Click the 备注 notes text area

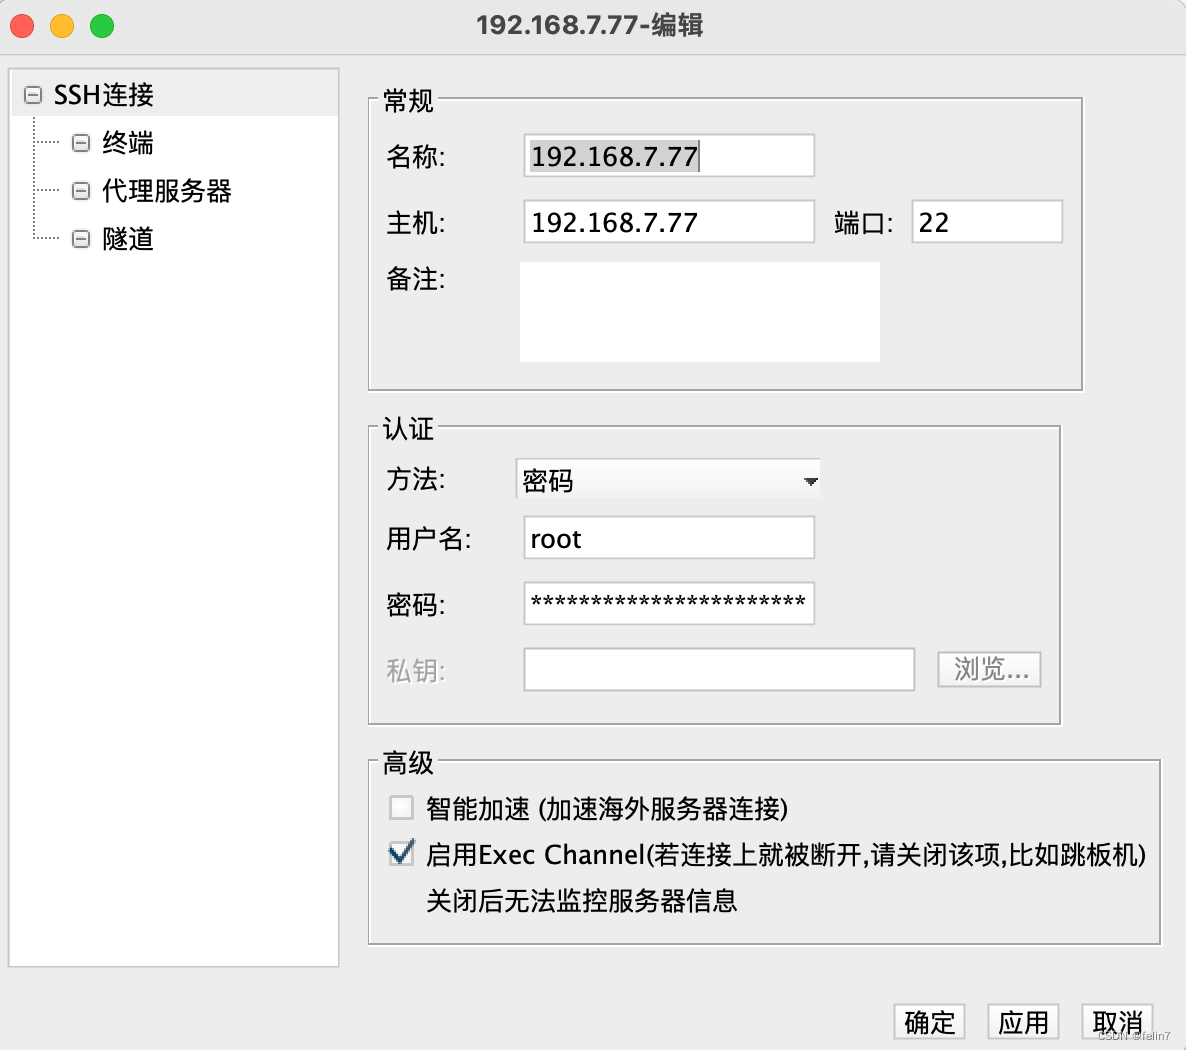700,312
